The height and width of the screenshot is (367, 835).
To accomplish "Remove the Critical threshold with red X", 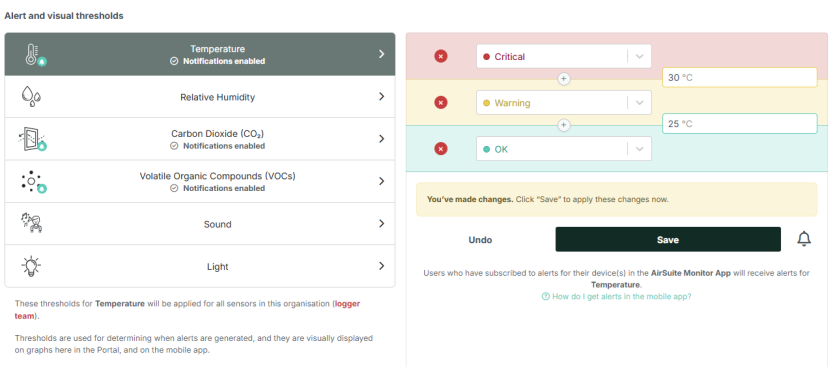I will point(440,56).
